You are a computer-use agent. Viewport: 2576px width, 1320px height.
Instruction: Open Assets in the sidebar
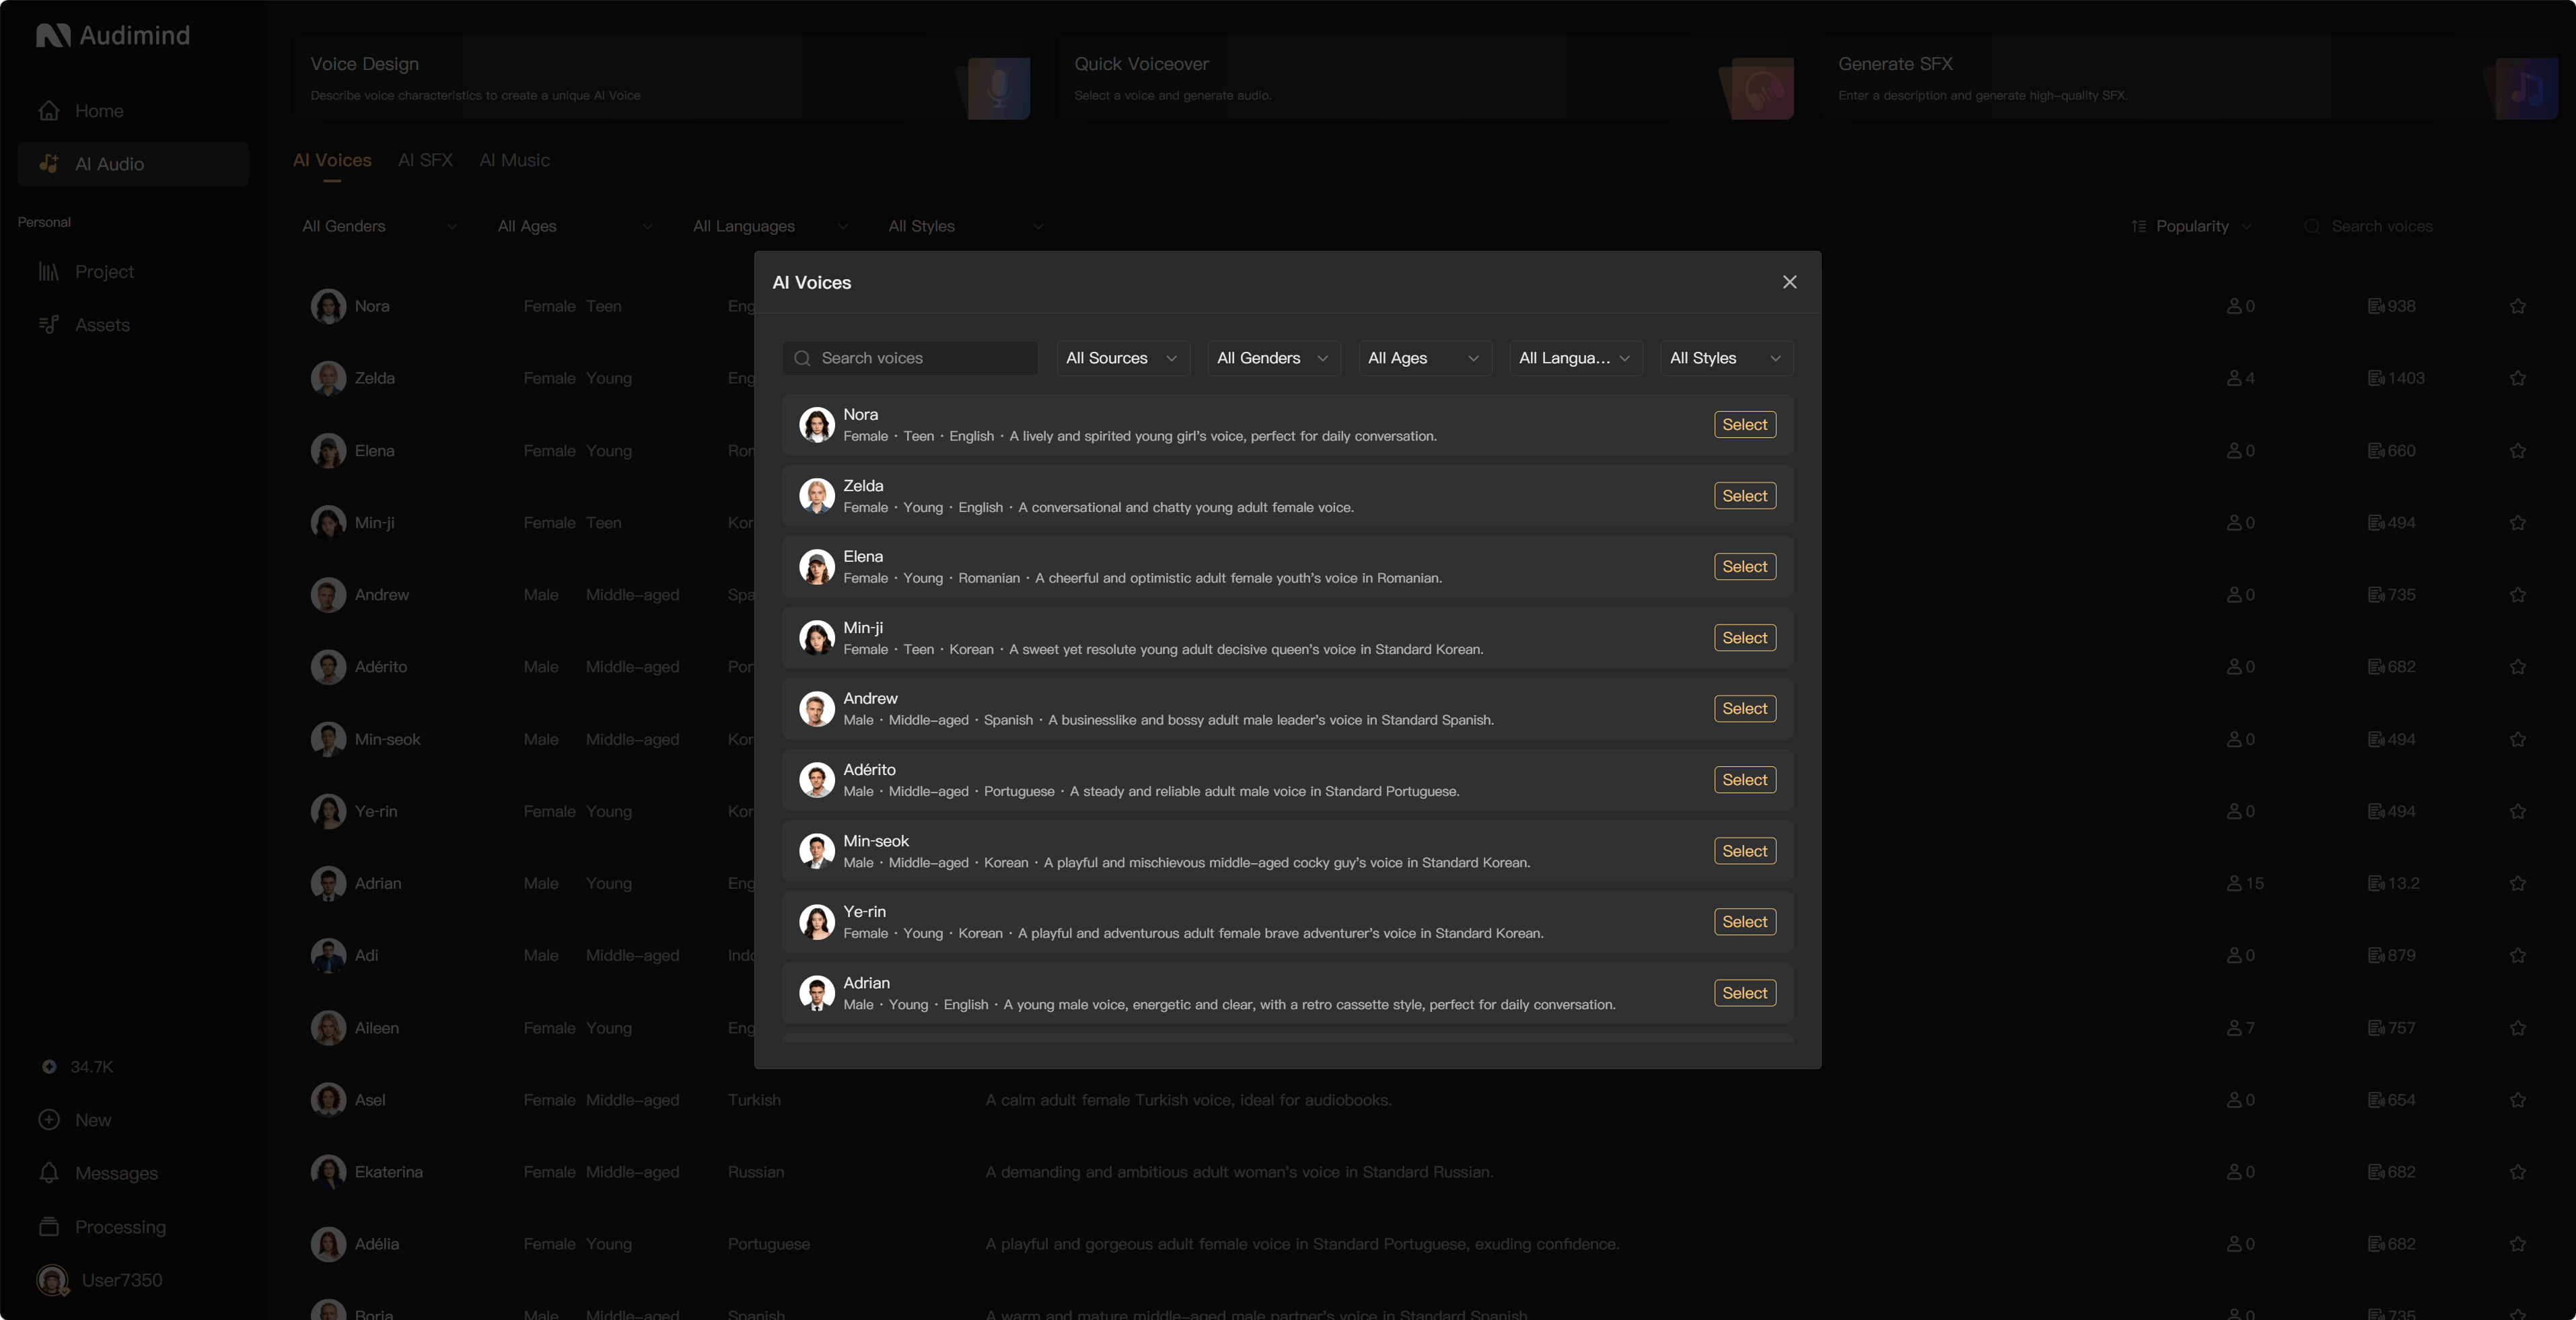pyautogui.click(x=133, y=325)
